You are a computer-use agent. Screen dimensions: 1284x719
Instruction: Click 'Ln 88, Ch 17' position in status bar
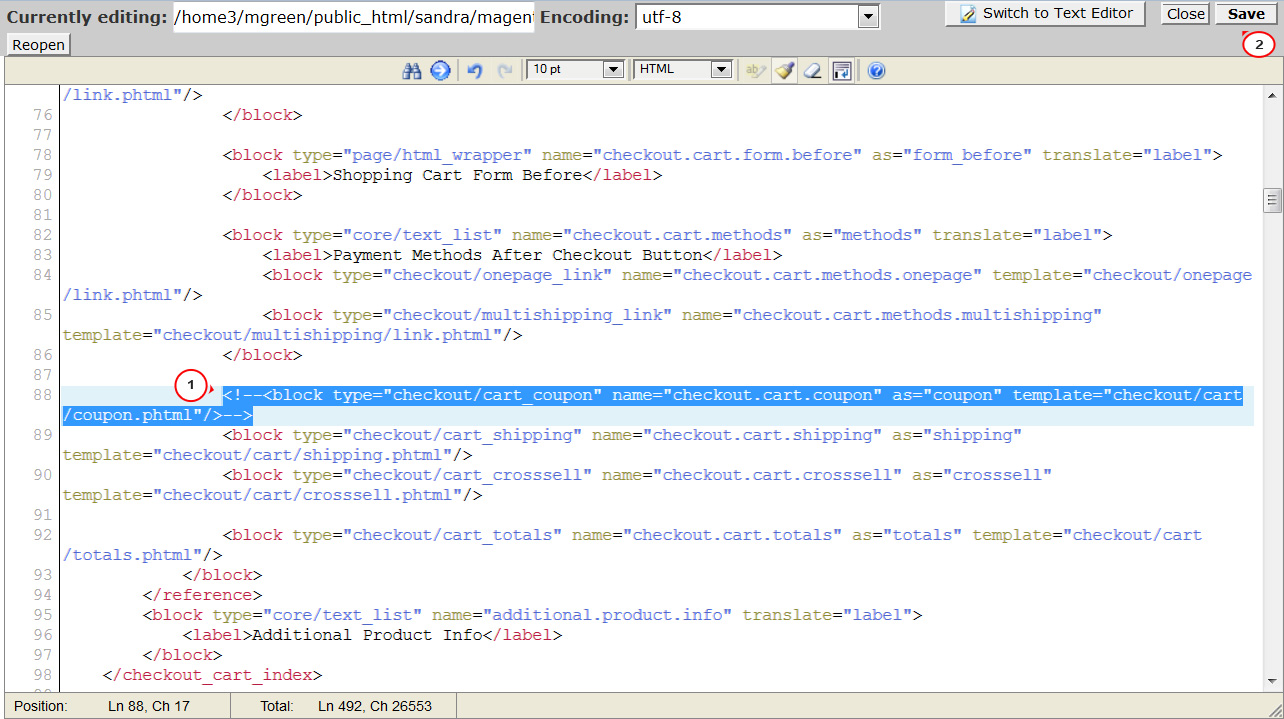(150, 706)
